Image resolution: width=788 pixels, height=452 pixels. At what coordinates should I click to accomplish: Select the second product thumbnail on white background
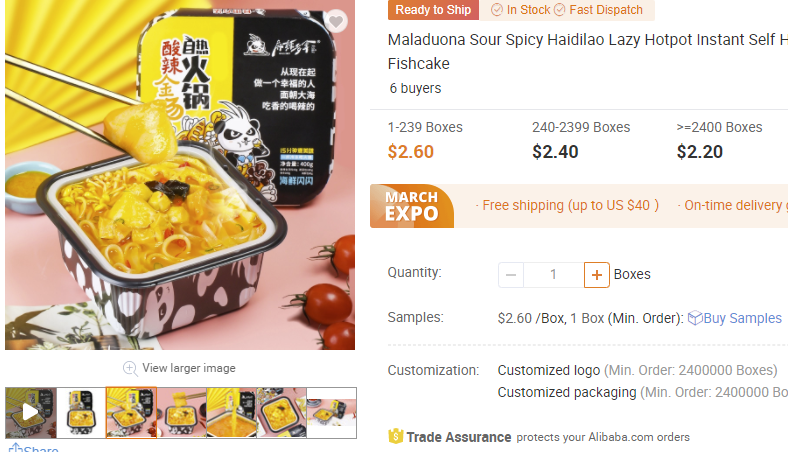pyautogui.click(x=81, y=412)
